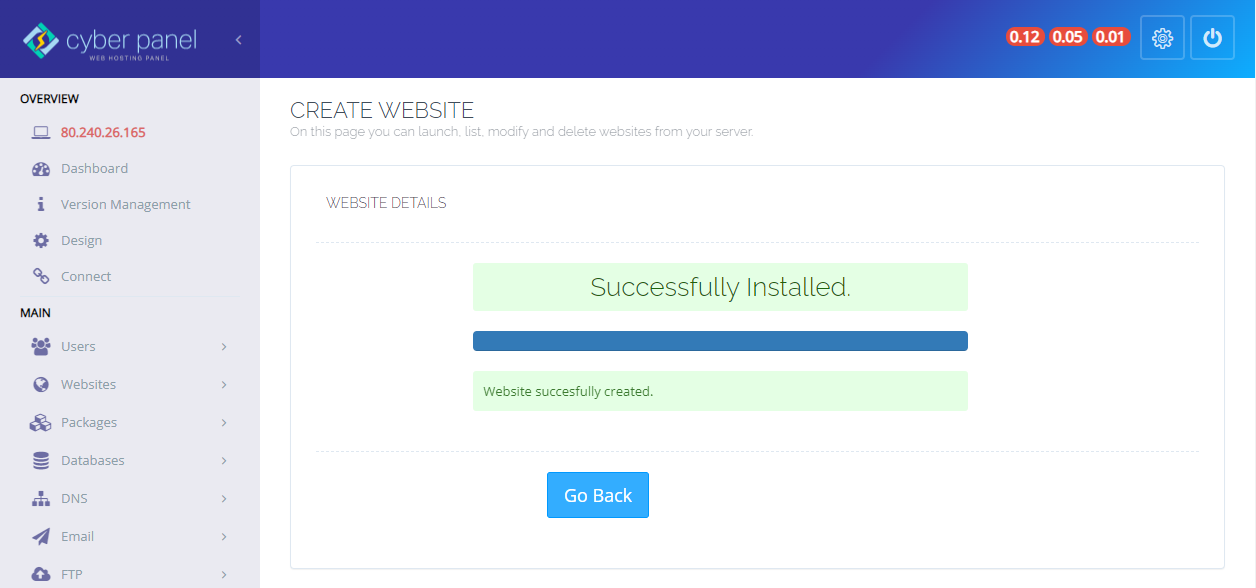Expand the Packages submenu arrow
The image size is (1256, 588).
pos(224,423)
